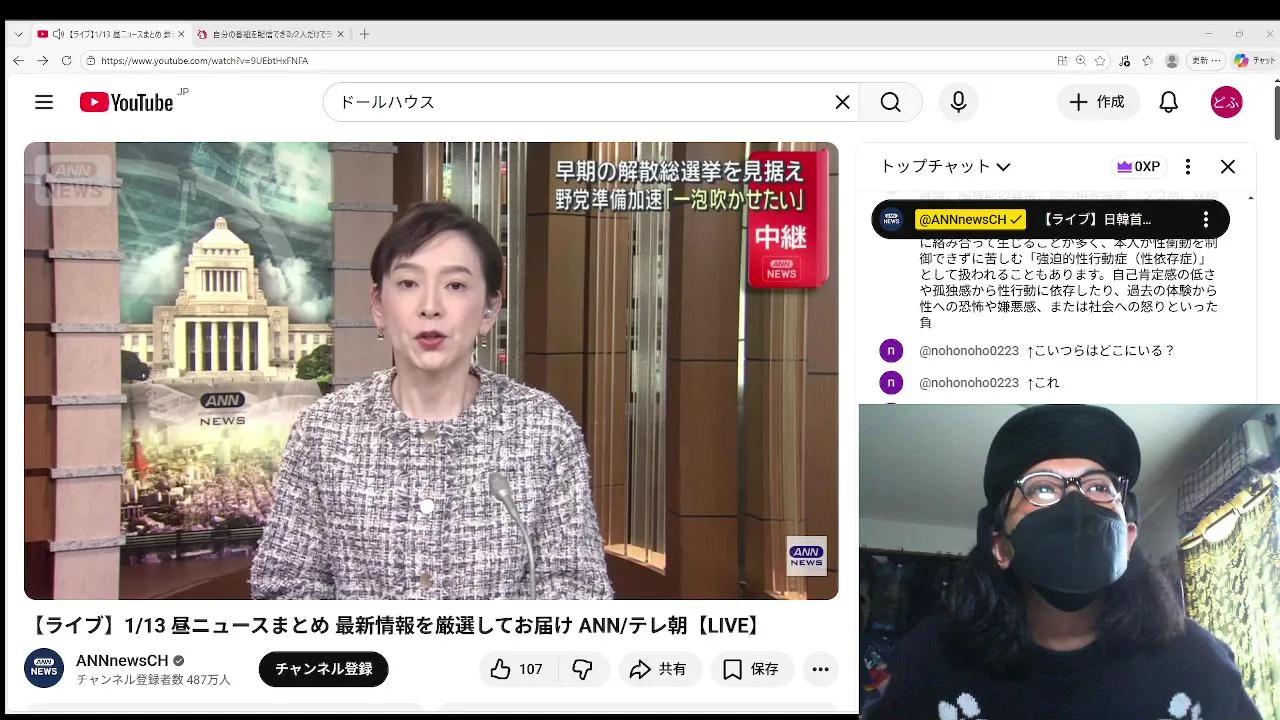This screenshot has height=720, width=1280.
Task: Open the browser profile silhouette icon
Action: pos(1172,61)
